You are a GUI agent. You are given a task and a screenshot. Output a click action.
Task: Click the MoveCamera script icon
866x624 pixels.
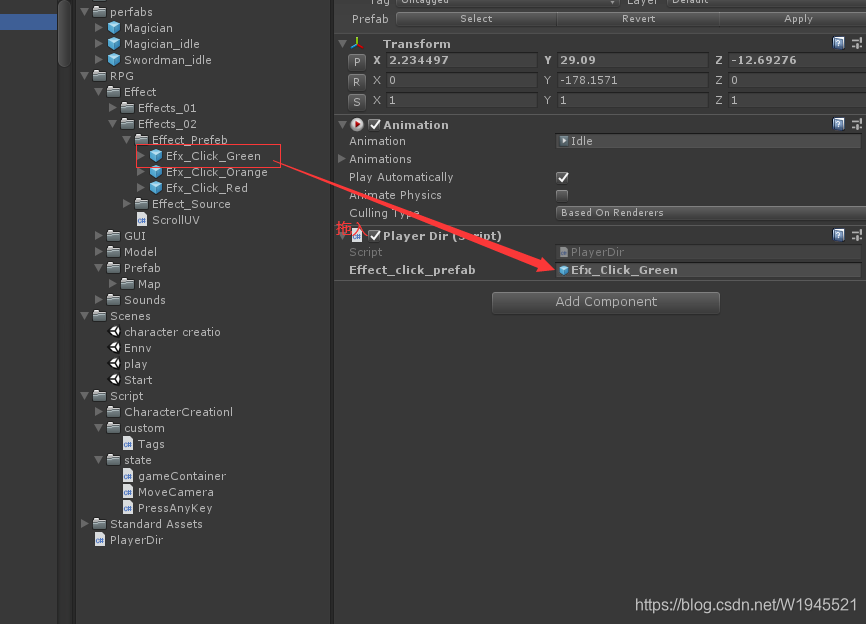coord(128,492)
